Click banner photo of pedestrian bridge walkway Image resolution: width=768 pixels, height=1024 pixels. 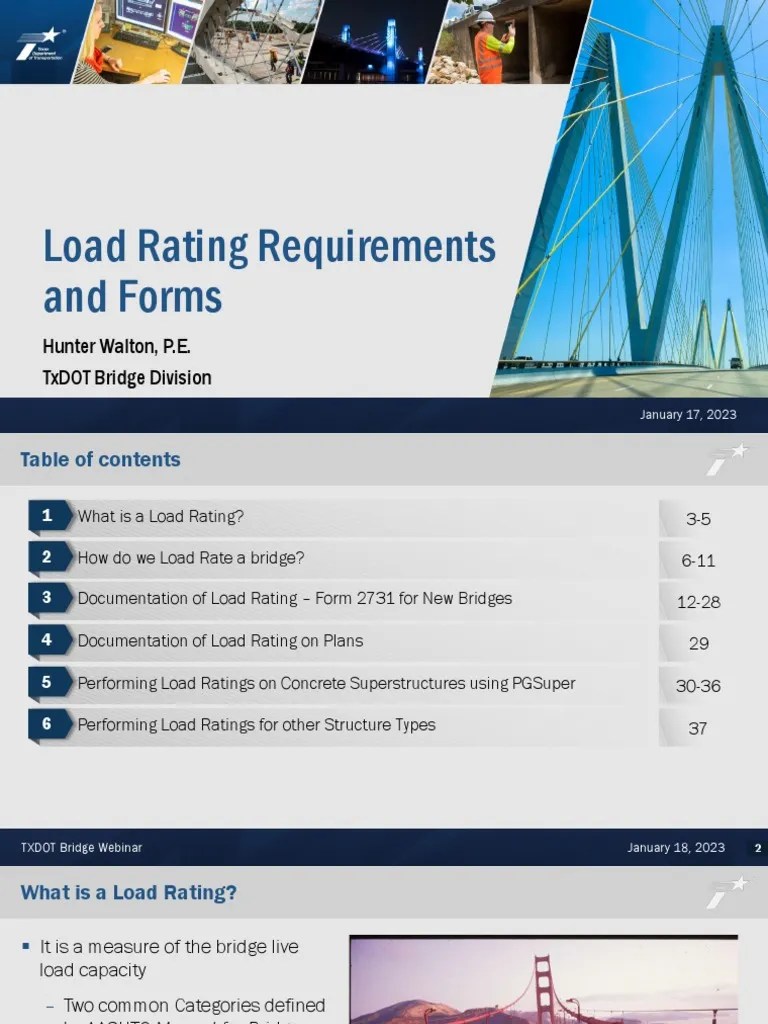pyautogui.click(x=253, y=42)
